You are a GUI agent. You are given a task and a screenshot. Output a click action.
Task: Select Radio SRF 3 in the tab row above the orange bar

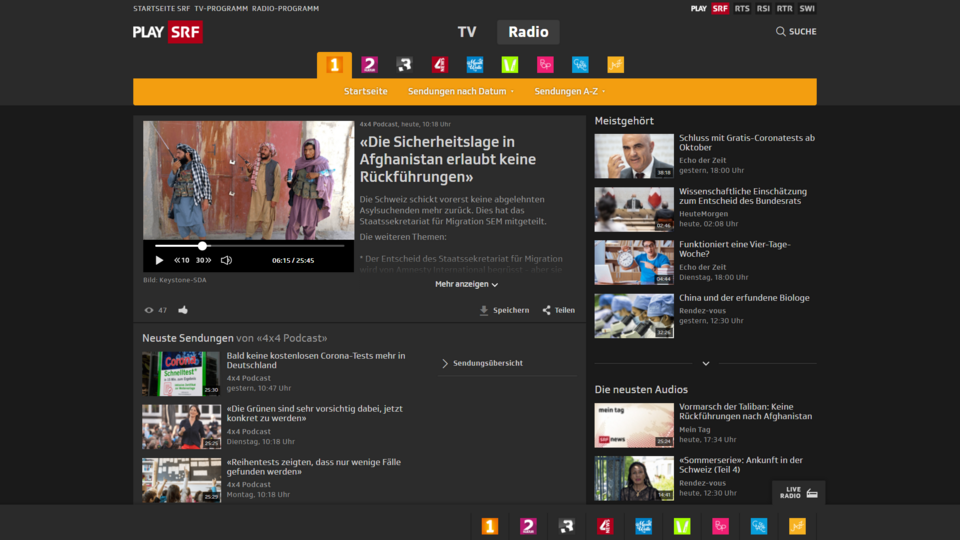404,65
